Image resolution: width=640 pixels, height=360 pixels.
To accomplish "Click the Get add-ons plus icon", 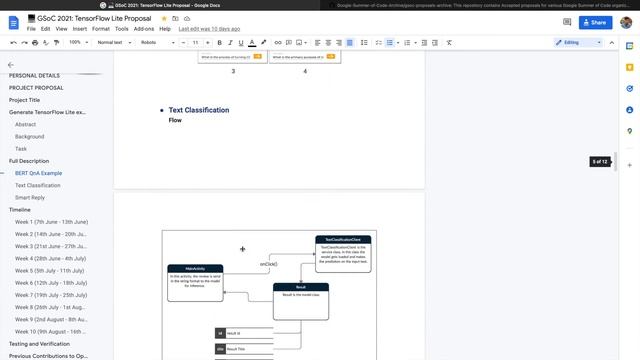I will [x=630, y=165].
